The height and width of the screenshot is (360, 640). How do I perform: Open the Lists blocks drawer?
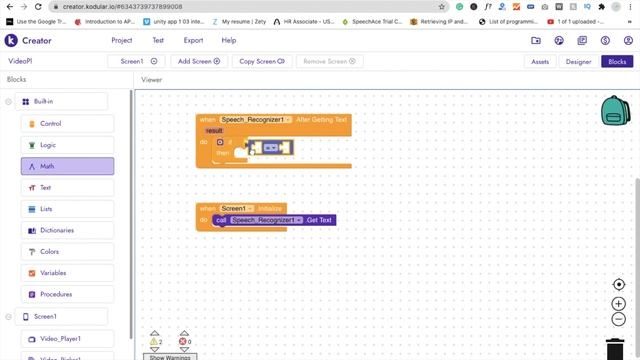pyautogui.click(x=67, y=209)
